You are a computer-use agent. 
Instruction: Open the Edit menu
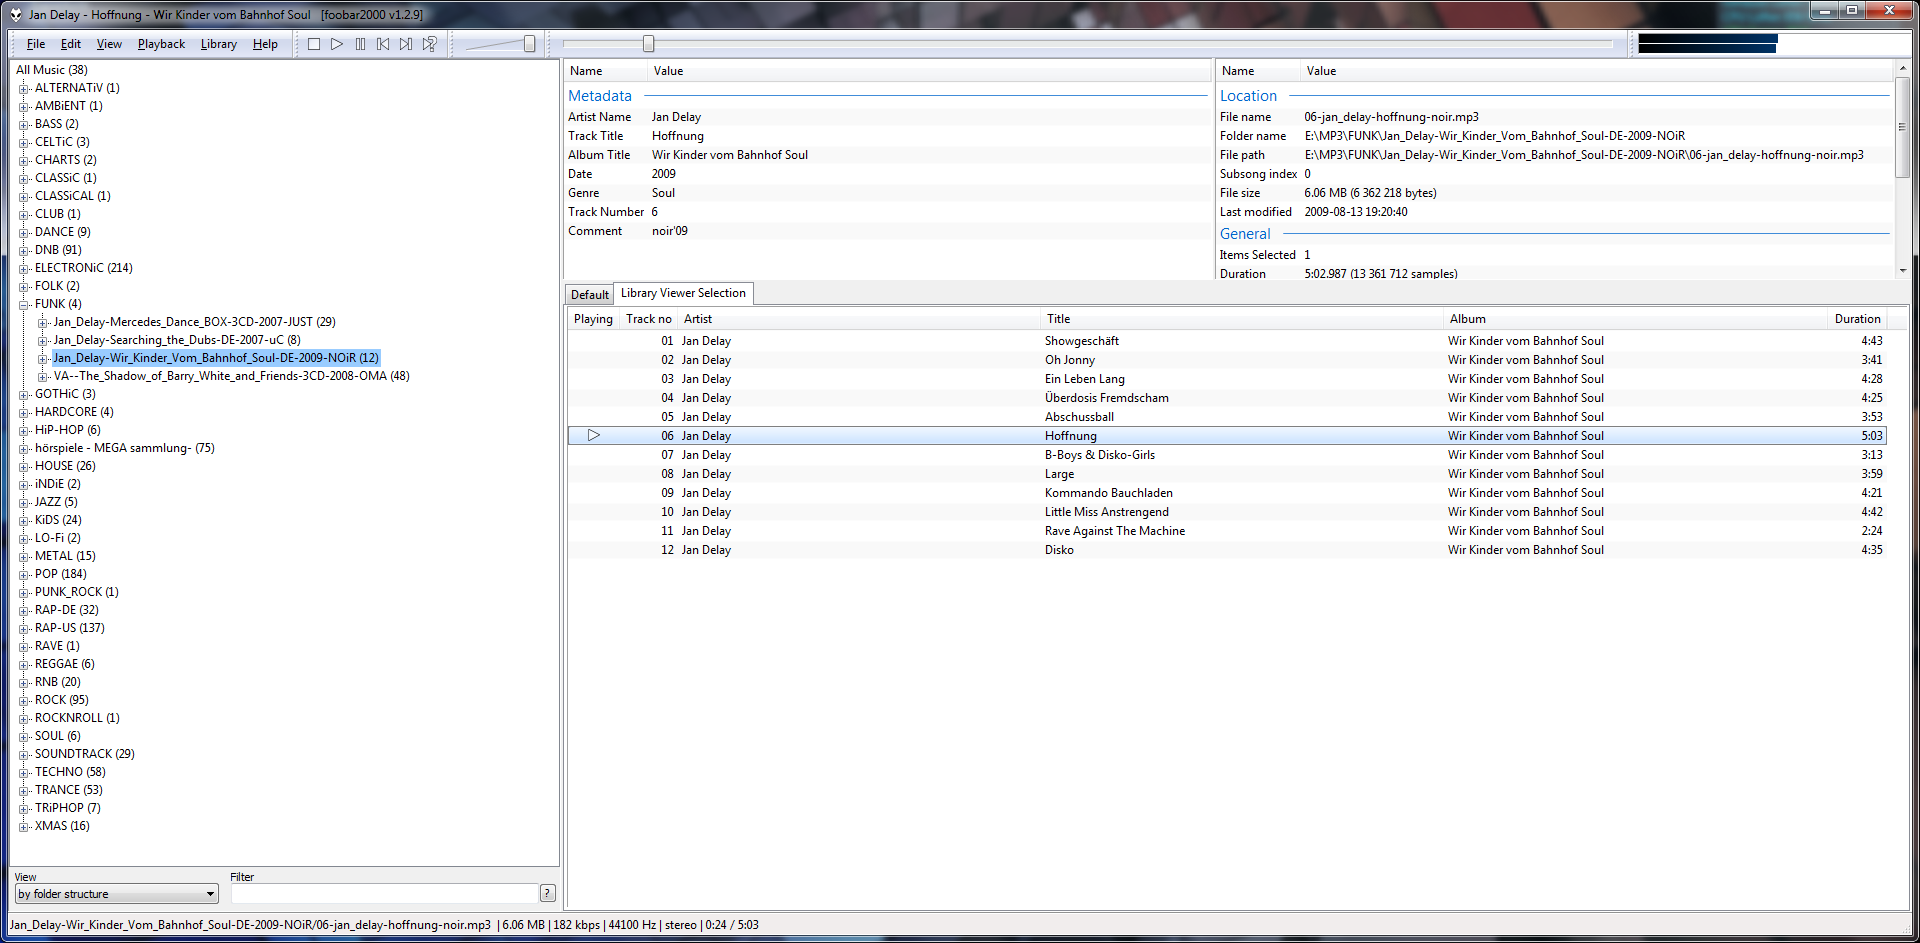click(71, 44)
